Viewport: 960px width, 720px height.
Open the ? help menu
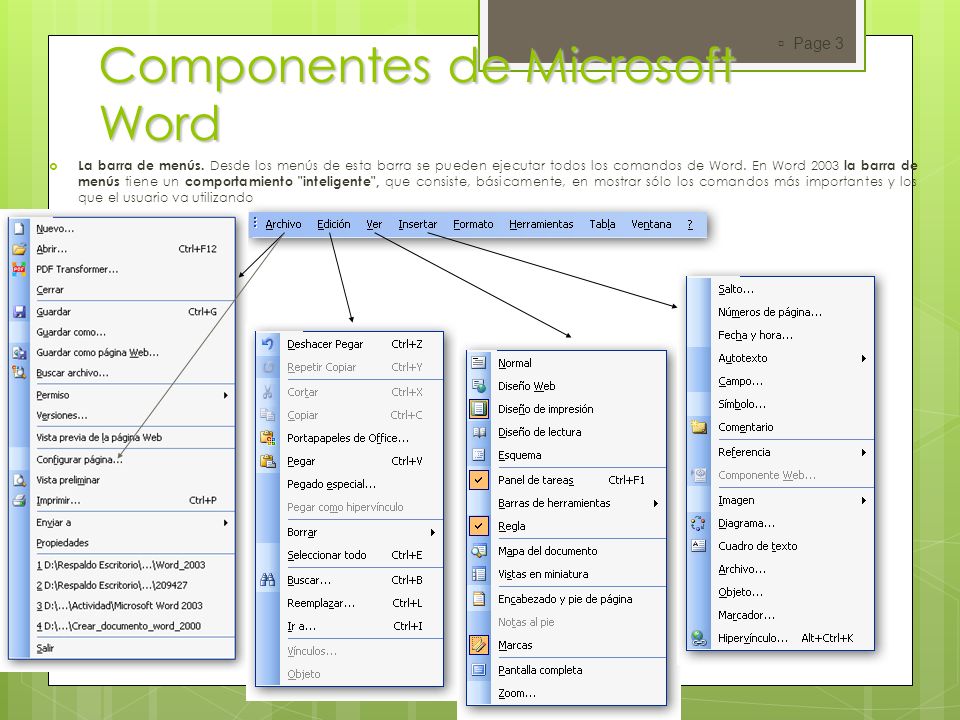point(690,224)
